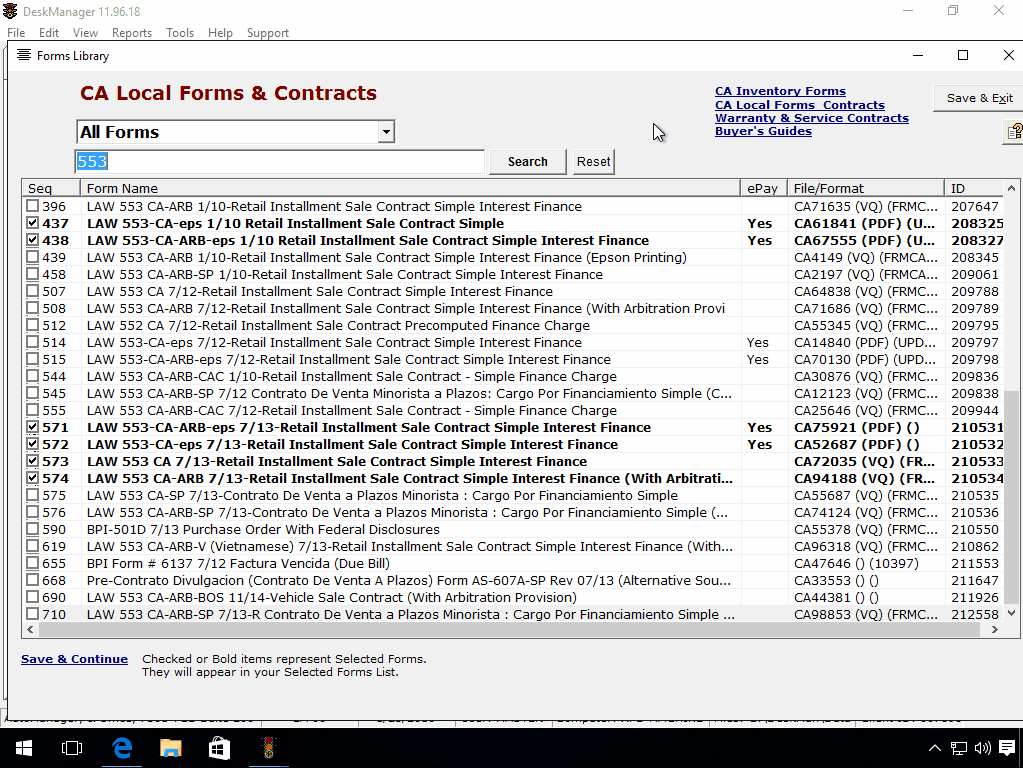The height and width of the screenshot is (768, 1023).
Task: Select the search field containing 553
Action: 280,161
